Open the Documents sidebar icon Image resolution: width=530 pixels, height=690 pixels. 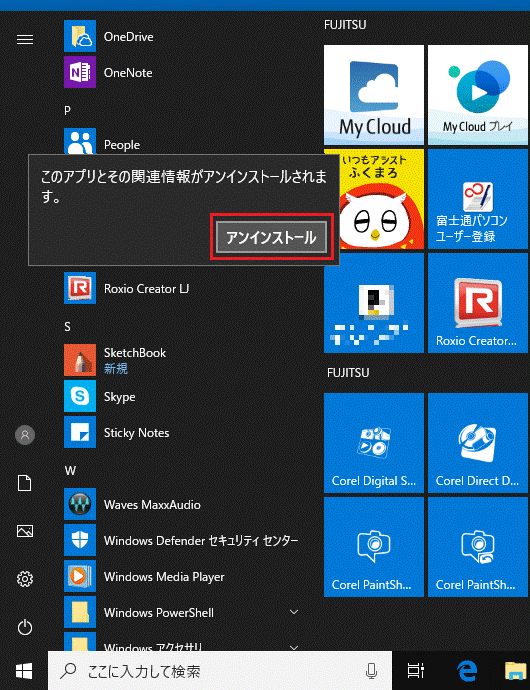(x=25, y=483)
